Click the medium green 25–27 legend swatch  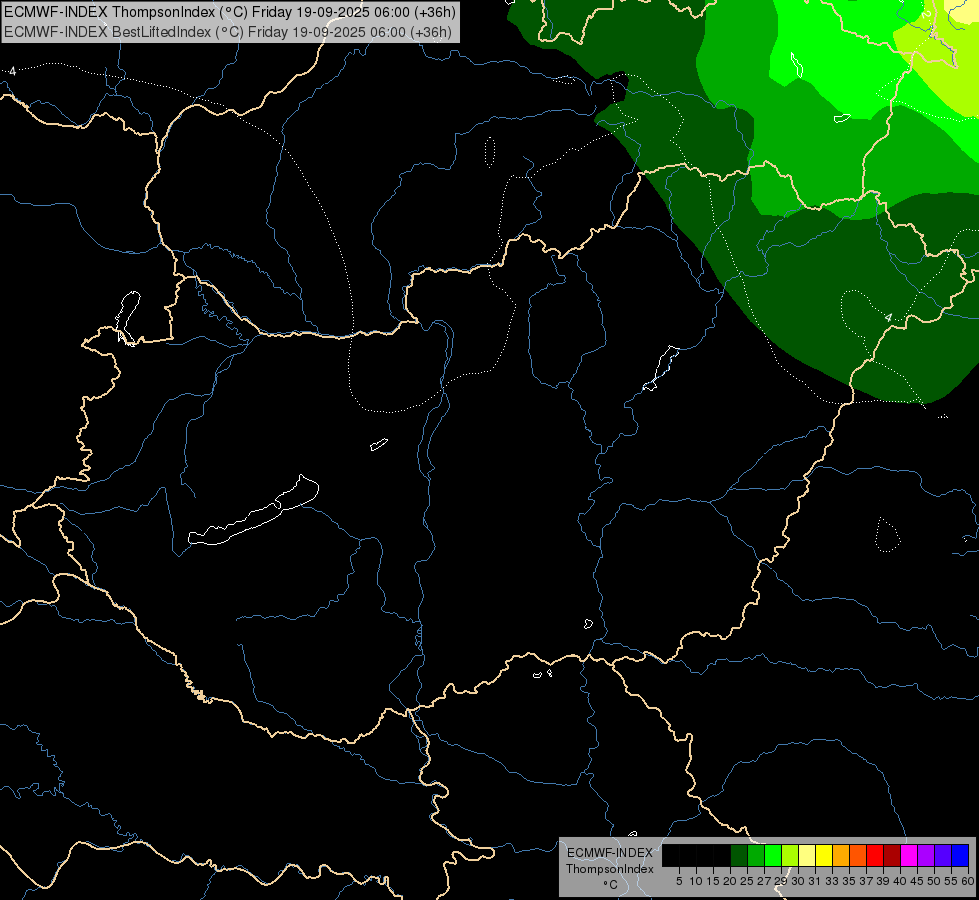pyautogui.click(x=756, y=855)
